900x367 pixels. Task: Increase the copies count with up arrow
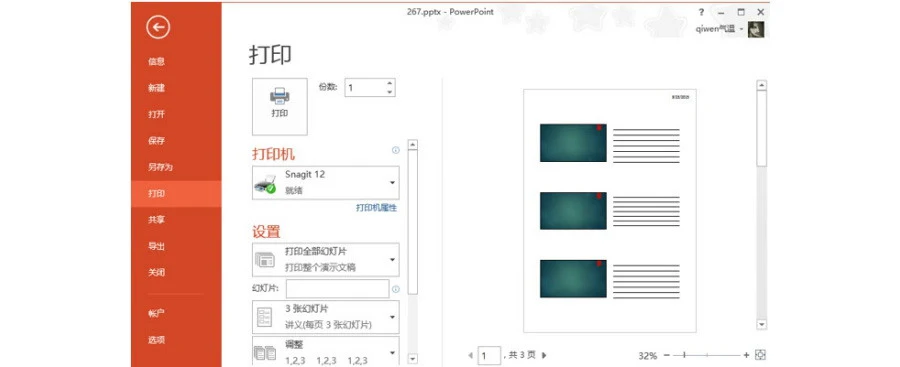[390, 83]
